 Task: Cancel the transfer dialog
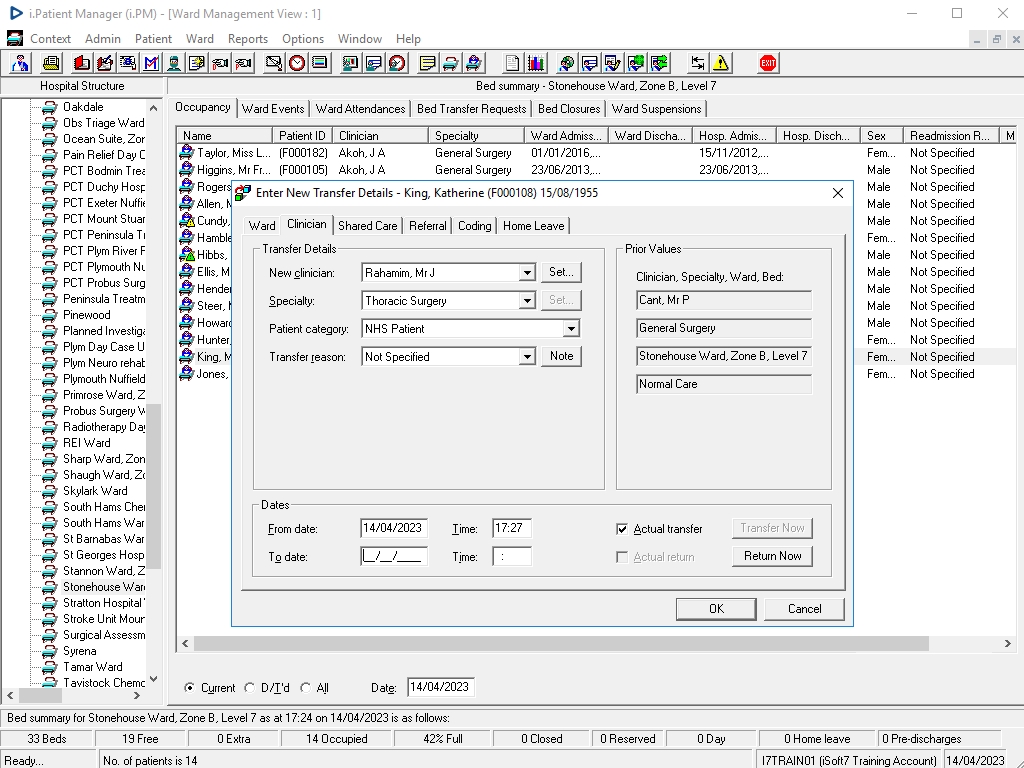[x=804, y=609]
